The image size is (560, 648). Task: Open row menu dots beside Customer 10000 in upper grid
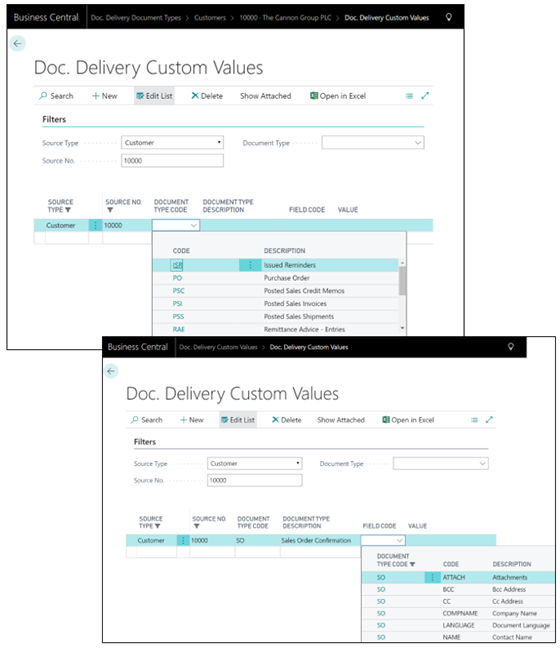click(95, 225)
